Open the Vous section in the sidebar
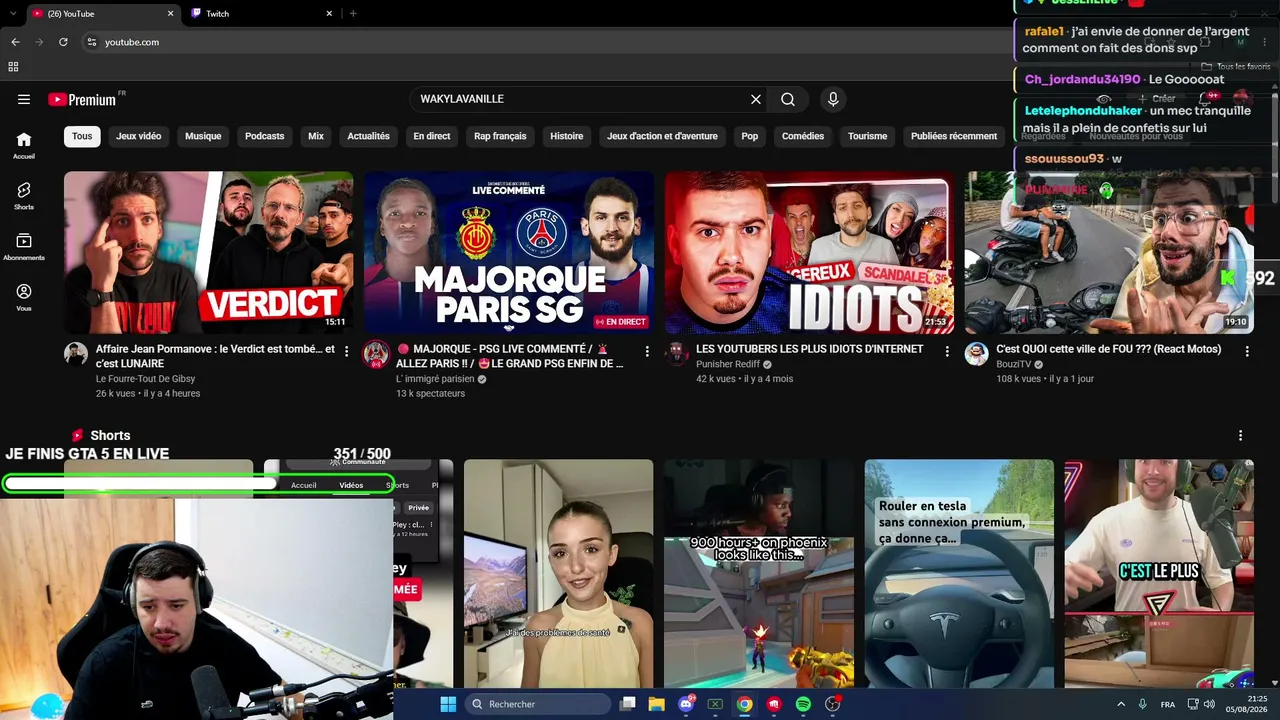1280x720 pixels. (x=24, y=297)
